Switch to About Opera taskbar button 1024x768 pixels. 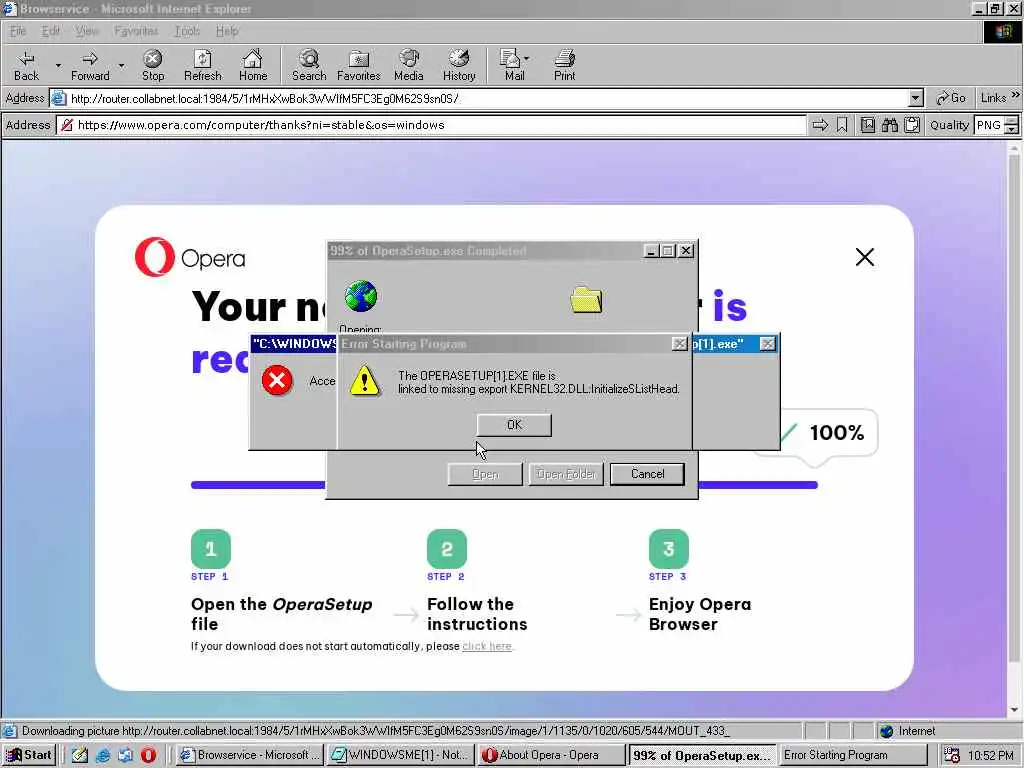pyautogui.click(x=551, y=755)
